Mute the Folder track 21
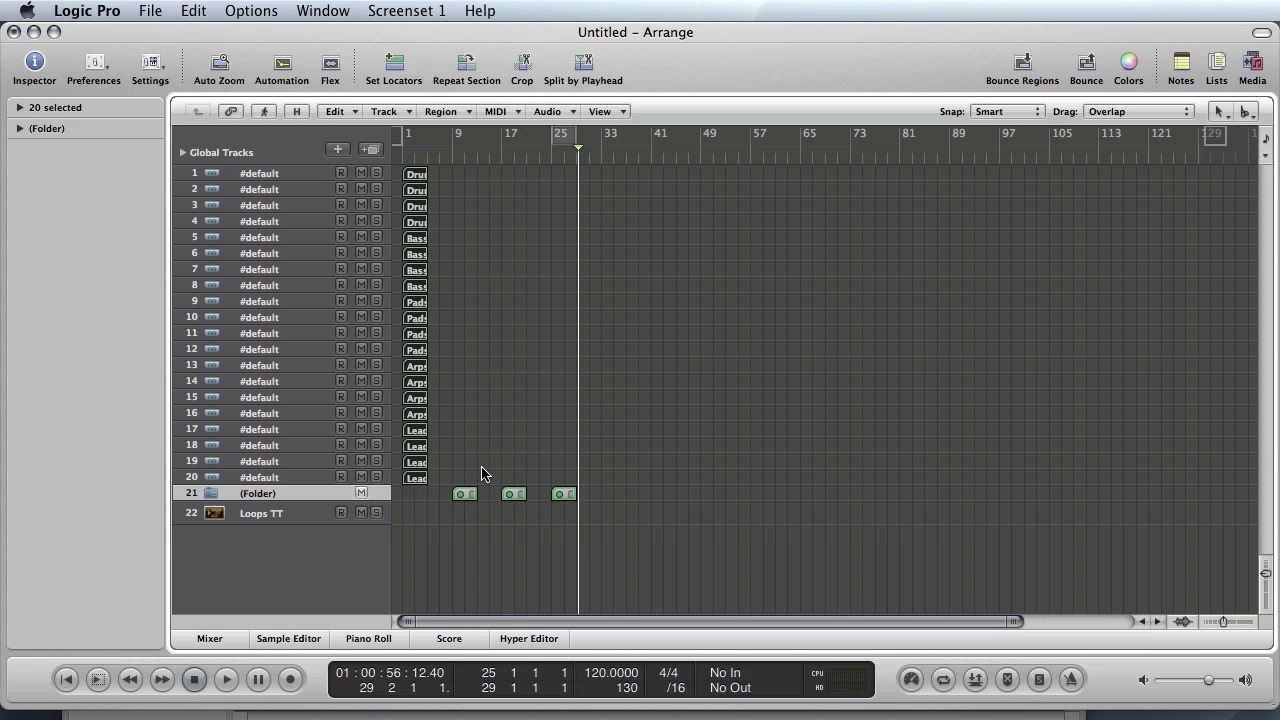The width and height of the screenshot is (1280, 720). [x=361, y=493]
